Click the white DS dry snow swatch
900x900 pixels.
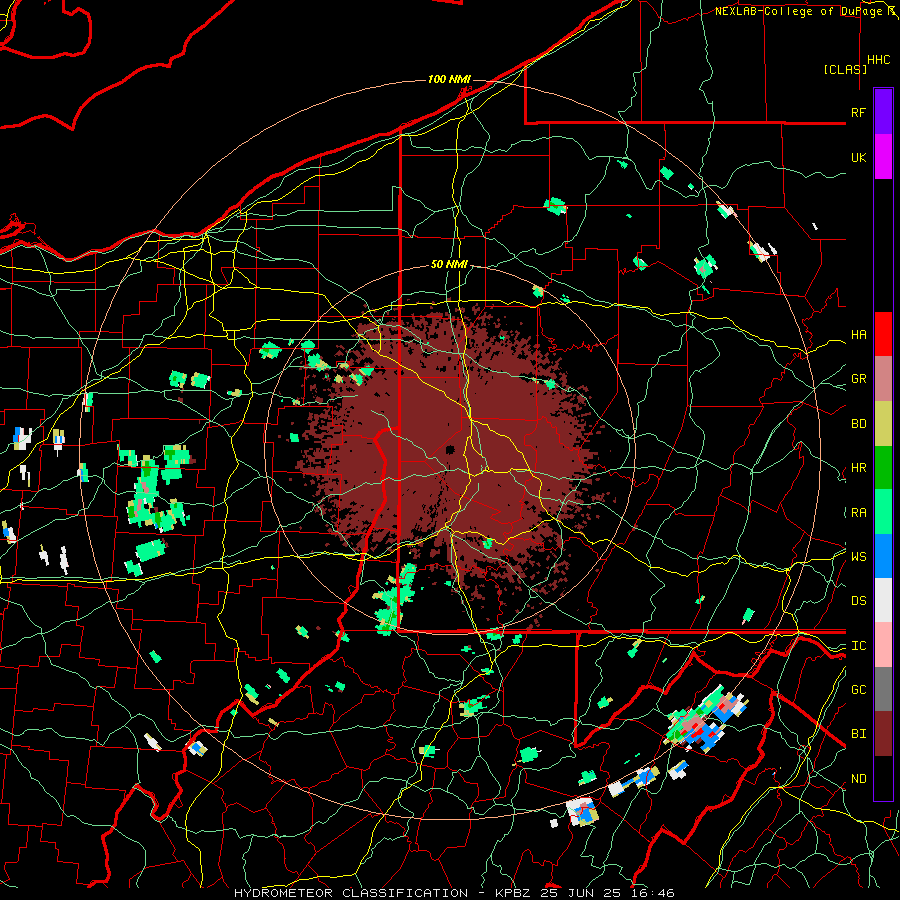pyautogui.click(x=883, y=600)
